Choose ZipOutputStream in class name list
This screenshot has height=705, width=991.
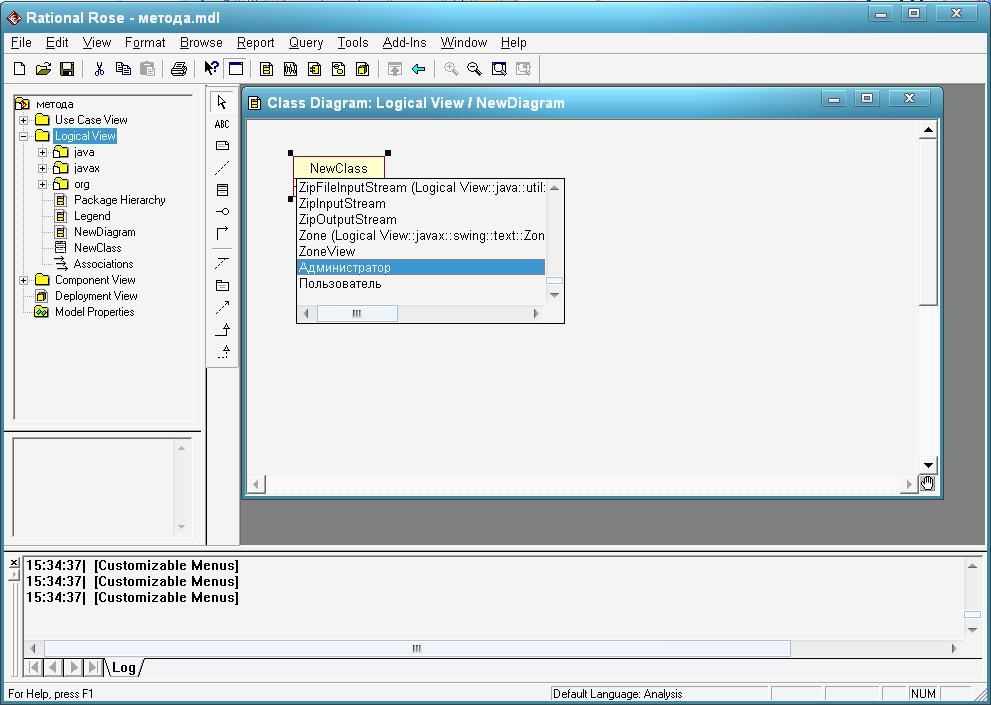click(x=421, y=219)
